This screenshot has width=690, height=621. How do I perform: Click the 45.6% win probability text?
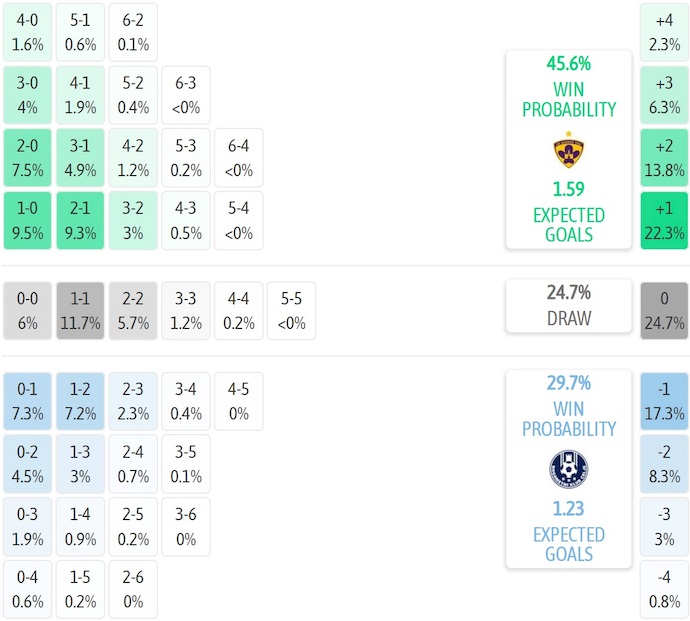tap(568, 64)
